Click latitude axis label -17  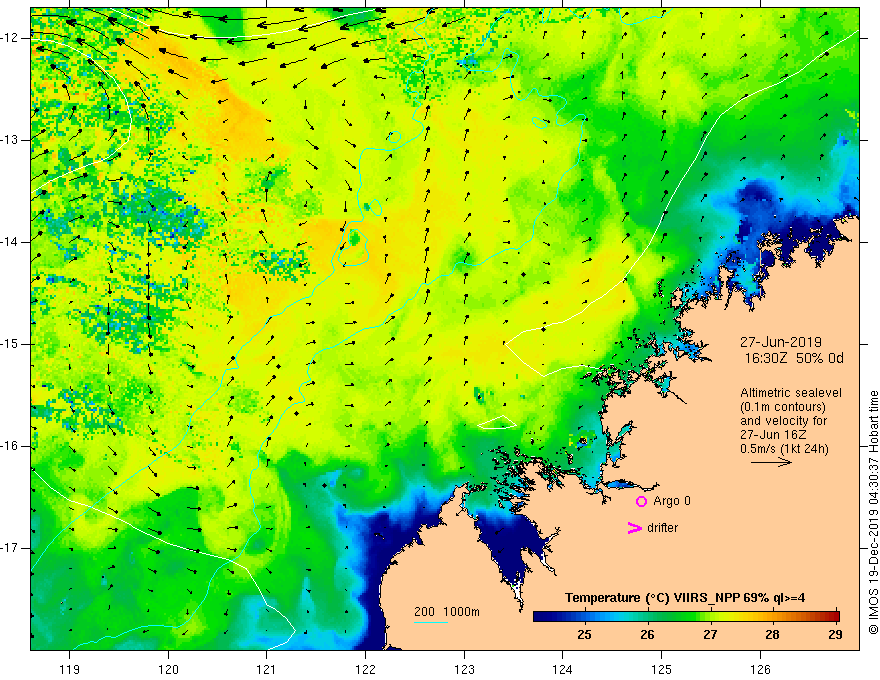[10, 548]
